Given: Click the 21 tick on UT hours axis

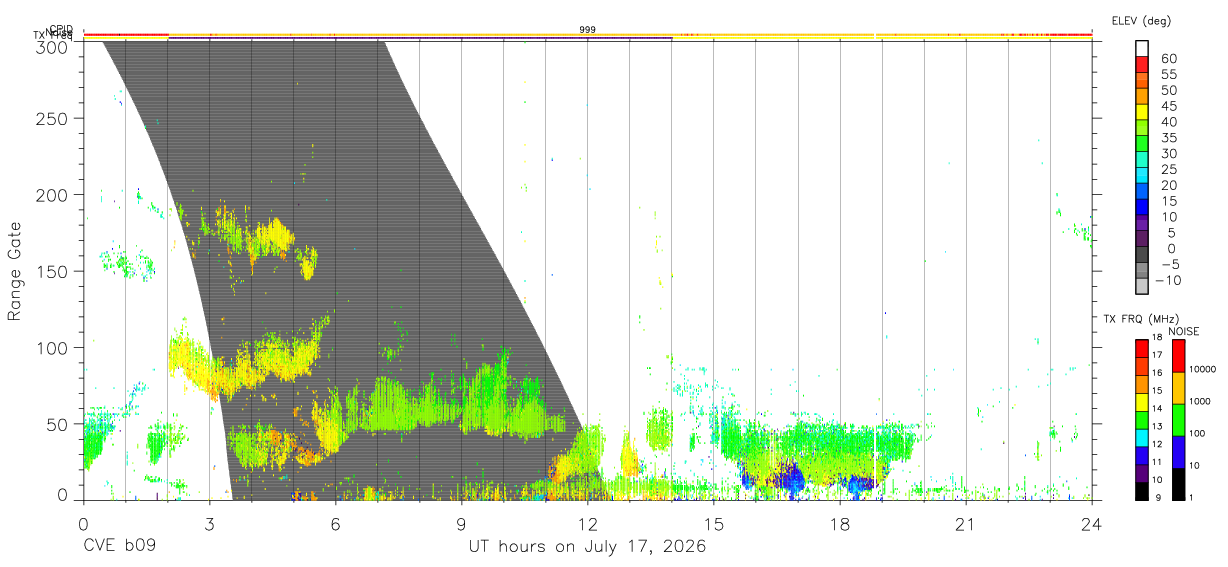Looking at the screenshot, I should [966, 523].
